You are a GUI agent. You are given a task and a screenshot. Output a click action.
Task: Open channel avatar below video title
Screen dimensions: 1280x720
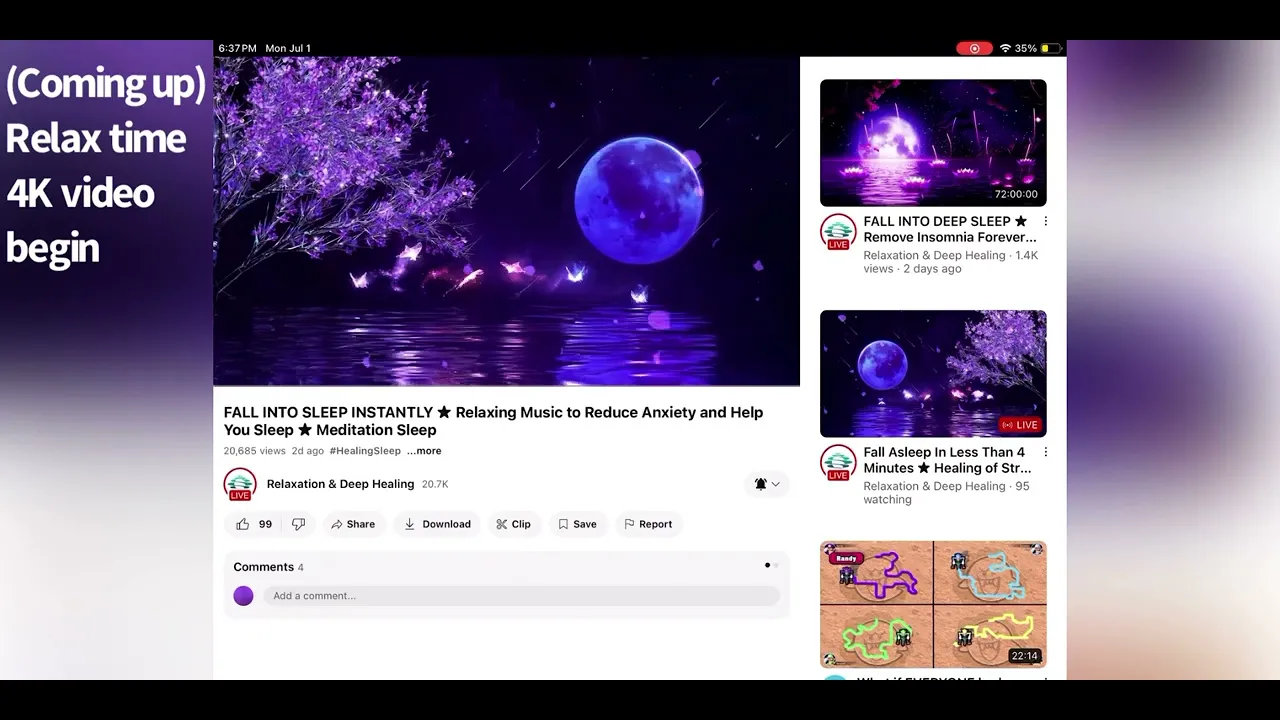[x=240, y=484]
